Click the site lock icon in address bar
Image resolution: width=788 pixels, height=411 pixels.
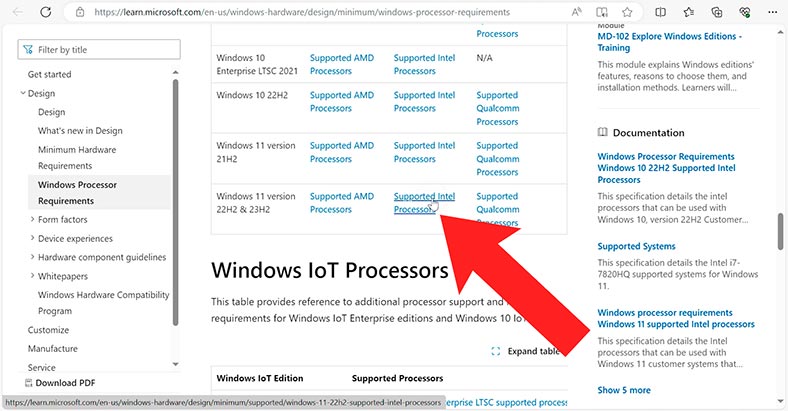(80, 12)
